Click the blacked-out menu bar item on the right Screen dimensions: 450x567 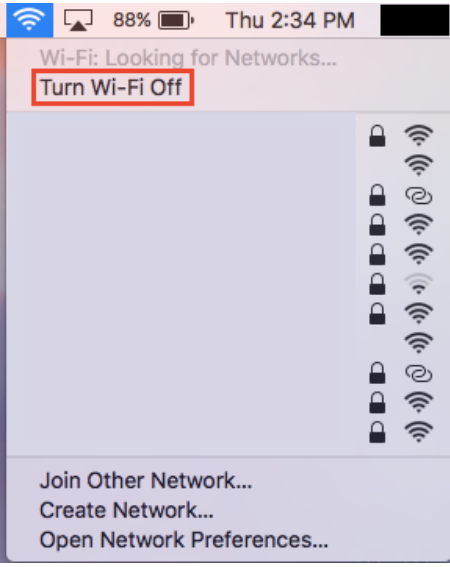pyautogui.click(x=415, y=20)
